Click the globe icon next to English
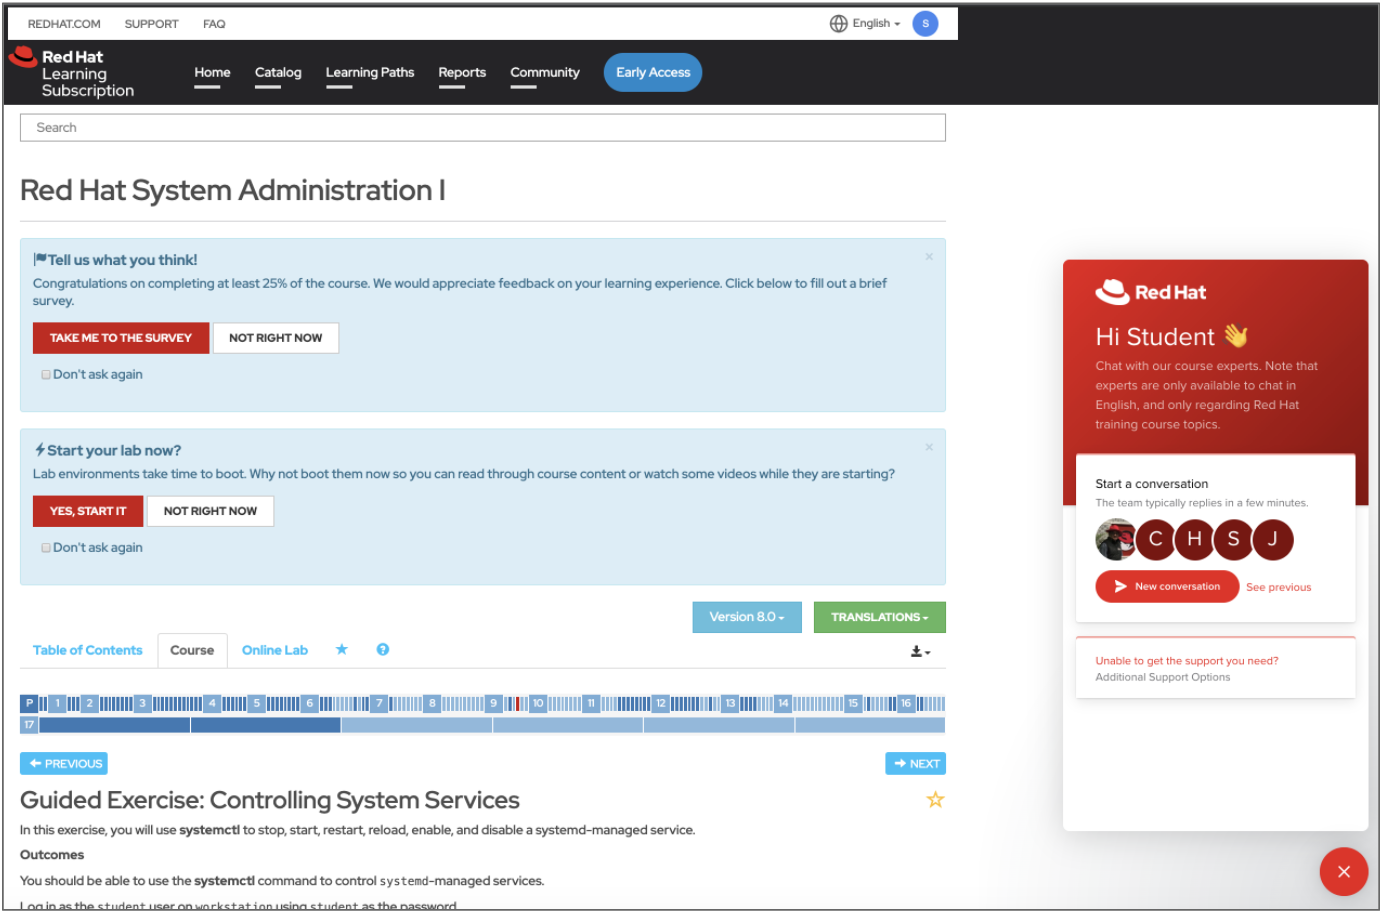This screenshot has height=915, width=1384. click(x=838, y=23)
